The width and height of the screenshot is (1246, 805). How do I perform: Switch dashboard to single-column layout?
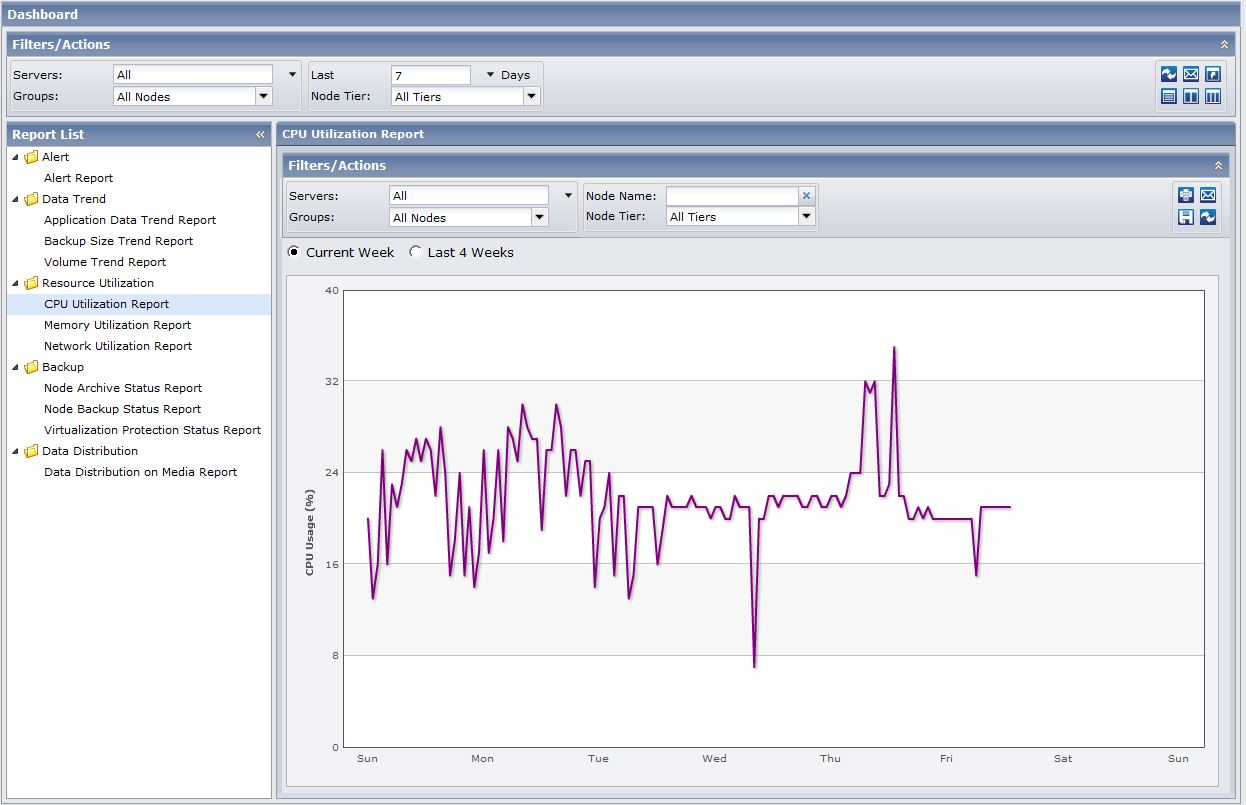click(x=1169, y=96)
